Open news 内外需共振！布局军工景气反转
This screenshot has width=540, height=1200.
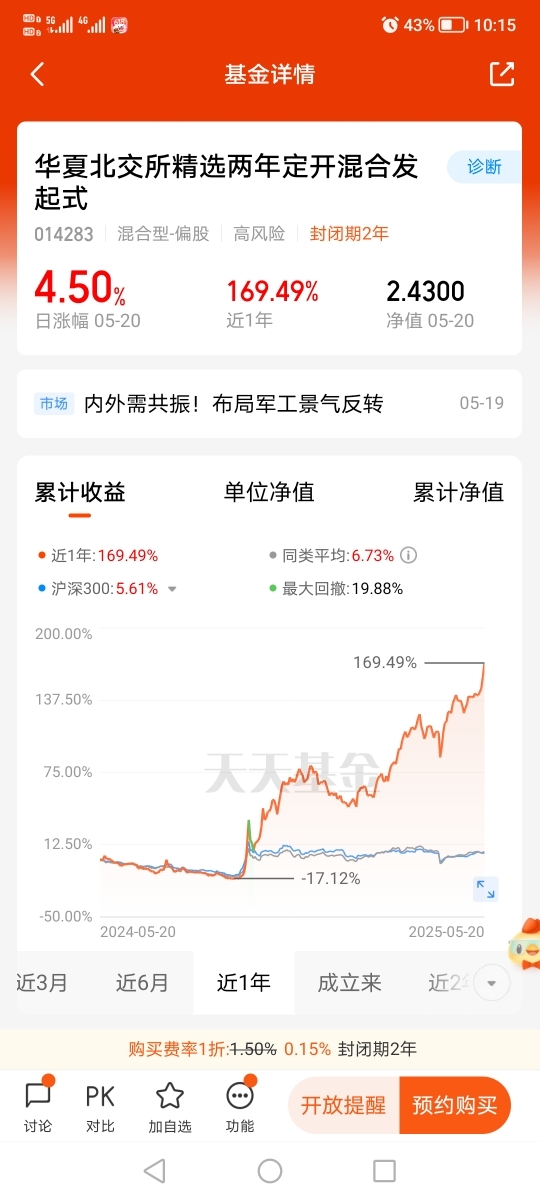coord(233,404)
